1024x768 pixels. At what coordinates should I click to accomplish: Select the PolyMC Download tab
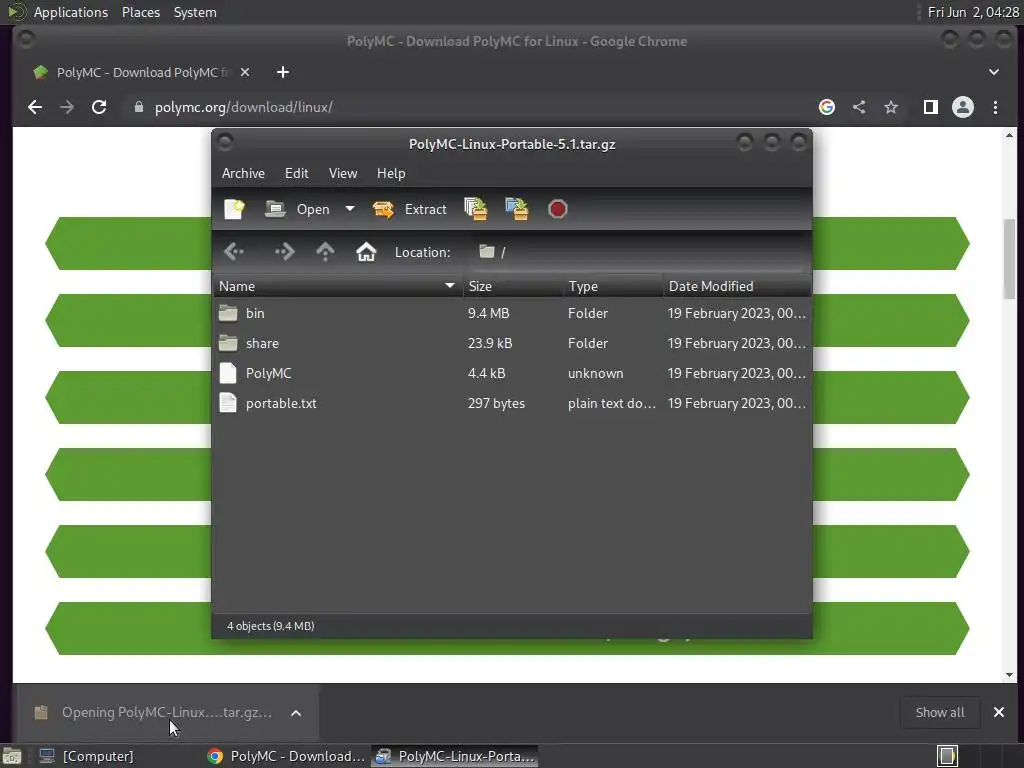(x=140, y=72)
